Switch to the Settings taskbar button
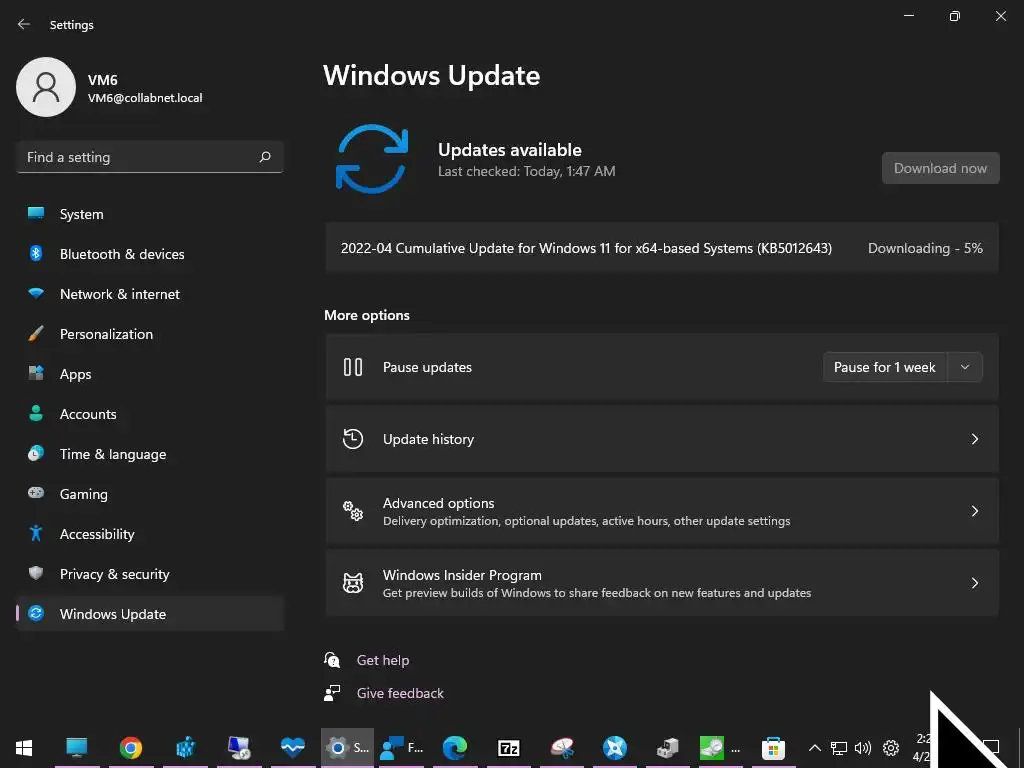The height and width of the screenshot is (768, 1024). 347,747
